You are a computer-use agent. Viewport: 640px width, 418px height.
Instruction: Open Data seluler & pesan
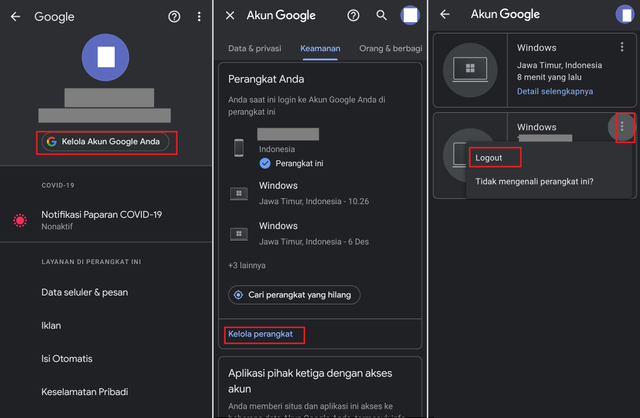coord(84,292)
